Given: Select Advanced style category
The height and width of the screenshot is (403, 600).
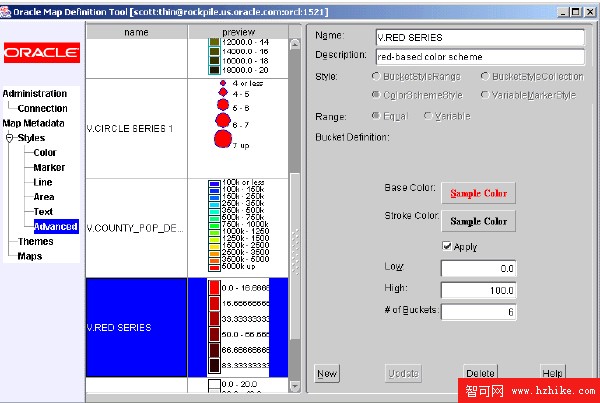Looking at the screenshot, I should click(x=56, y=227).
